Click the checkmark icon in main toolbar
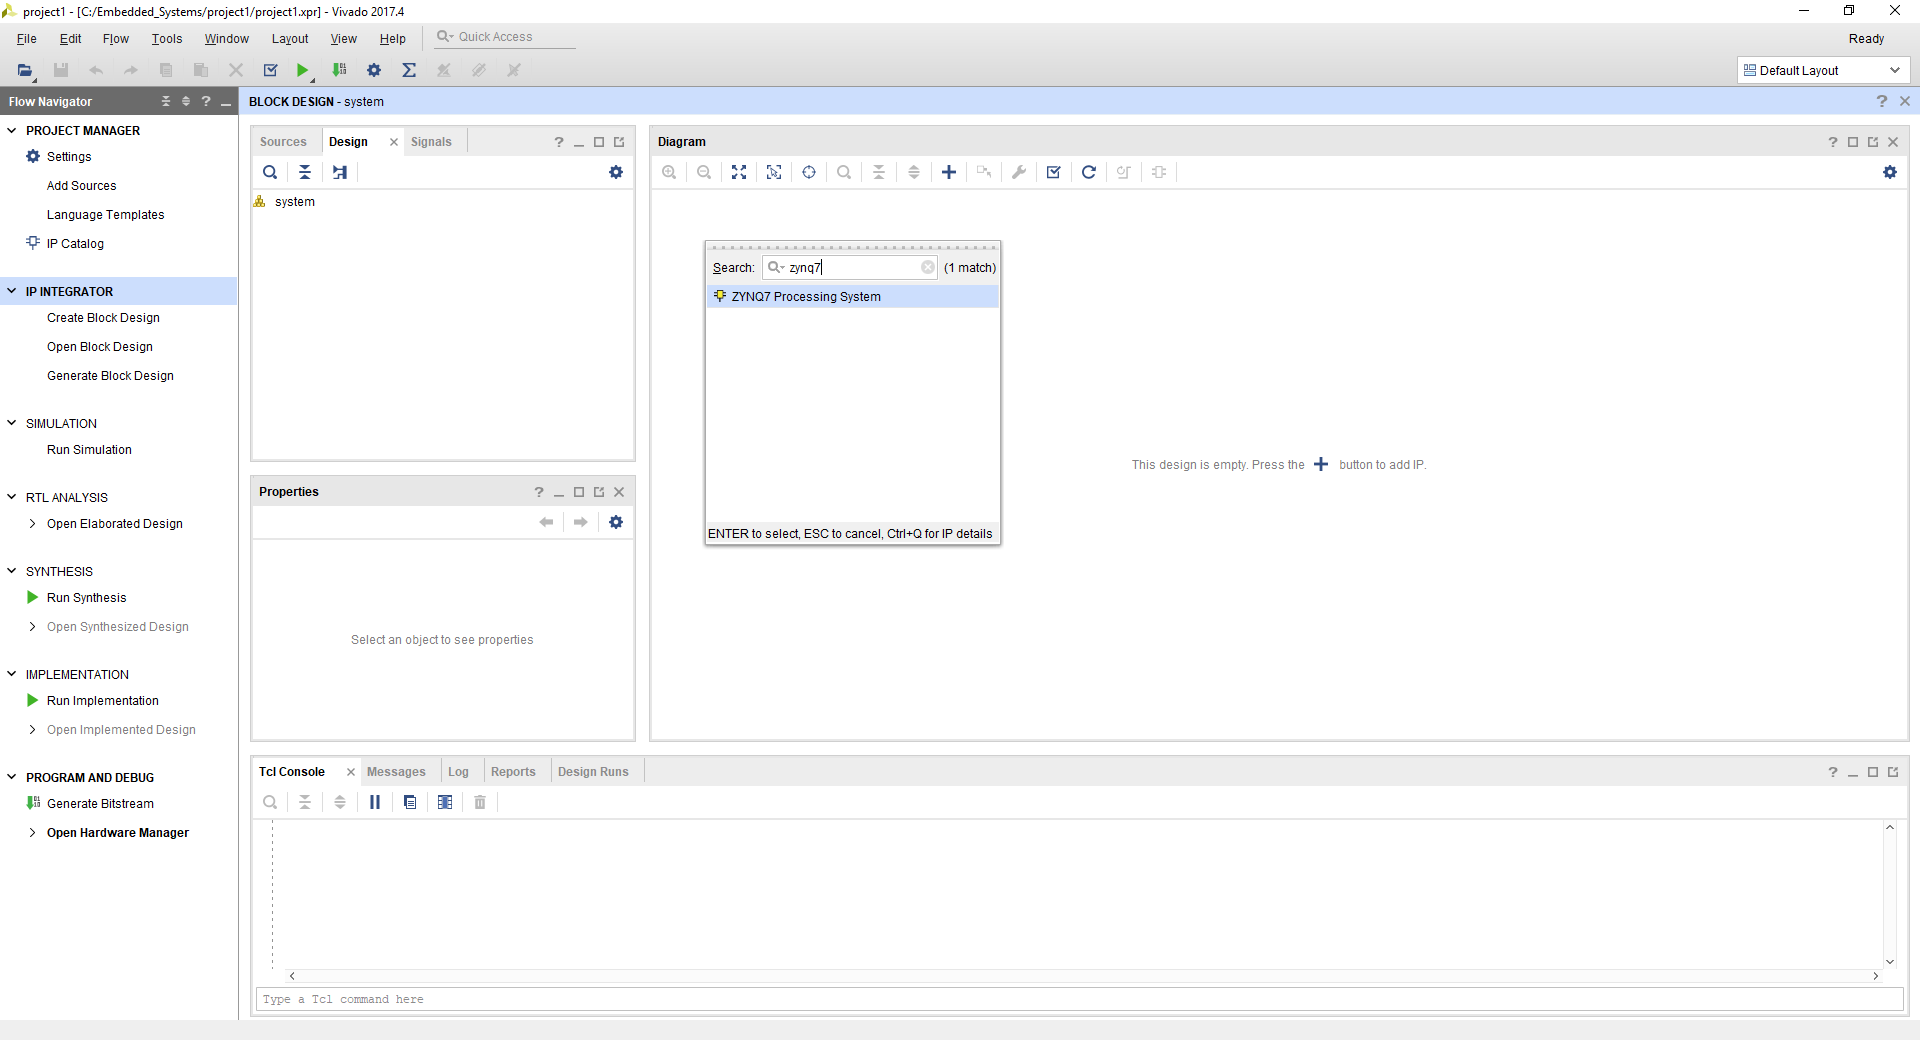Viewport: 1920px width, 1040px height. tap(270, 70)
